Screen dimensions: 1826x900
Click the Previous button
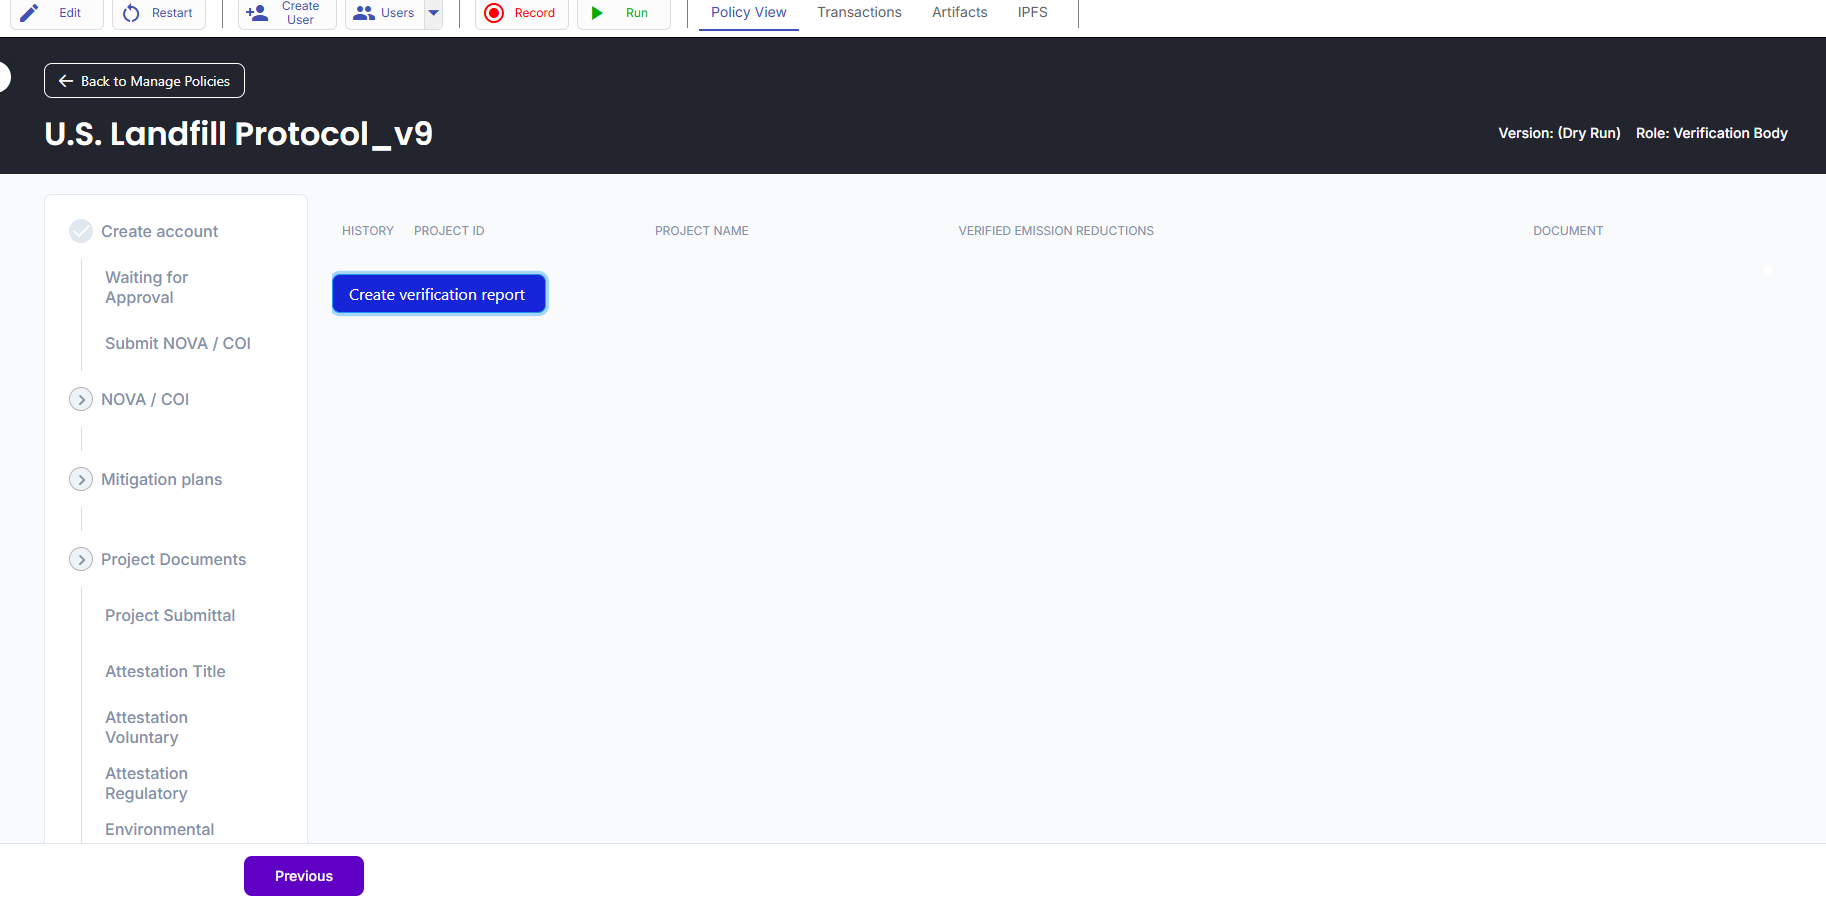[304, 876]
